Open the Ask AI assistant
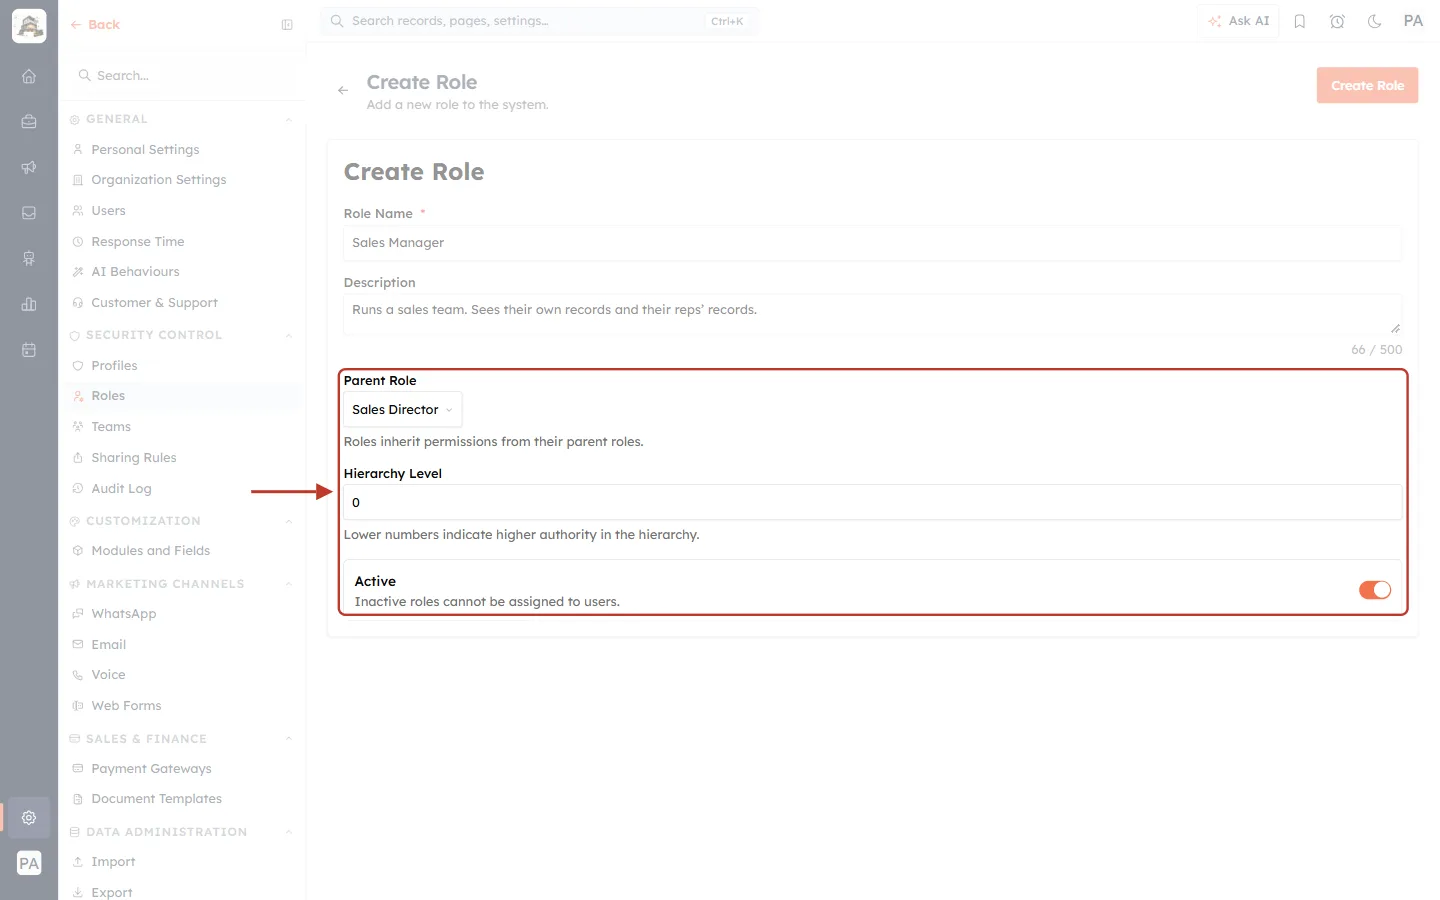1440x900 pixels. (1238, 21)
